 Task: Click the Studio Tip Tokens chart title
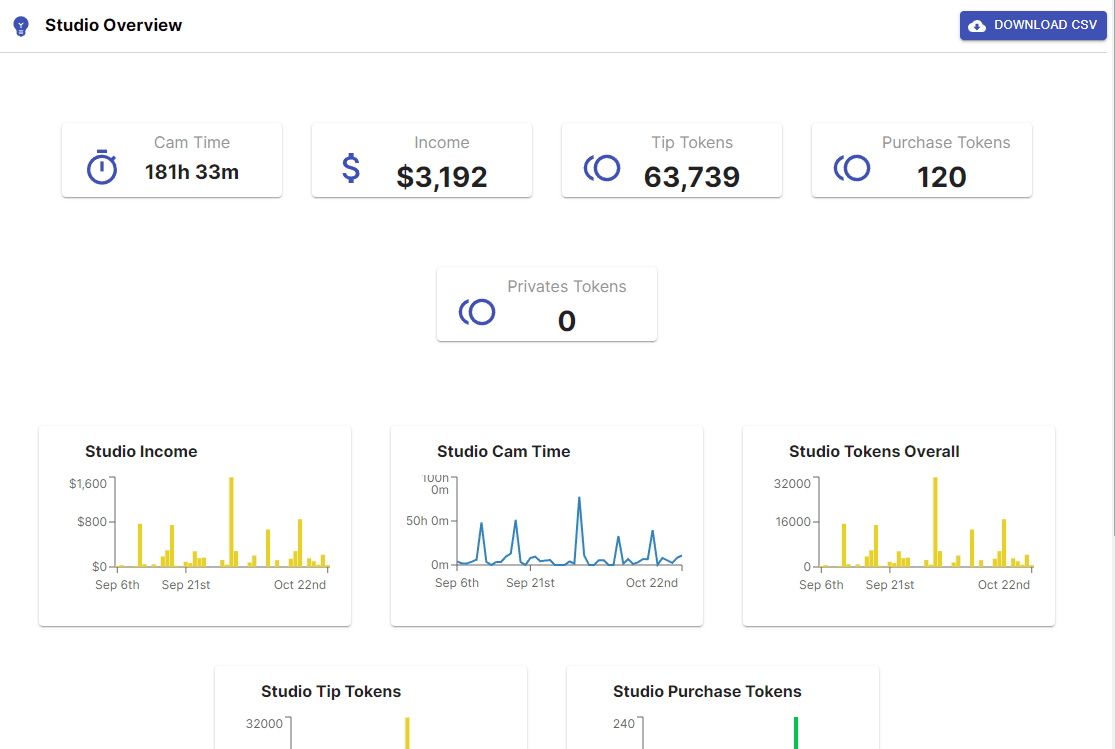pos(331,691)
